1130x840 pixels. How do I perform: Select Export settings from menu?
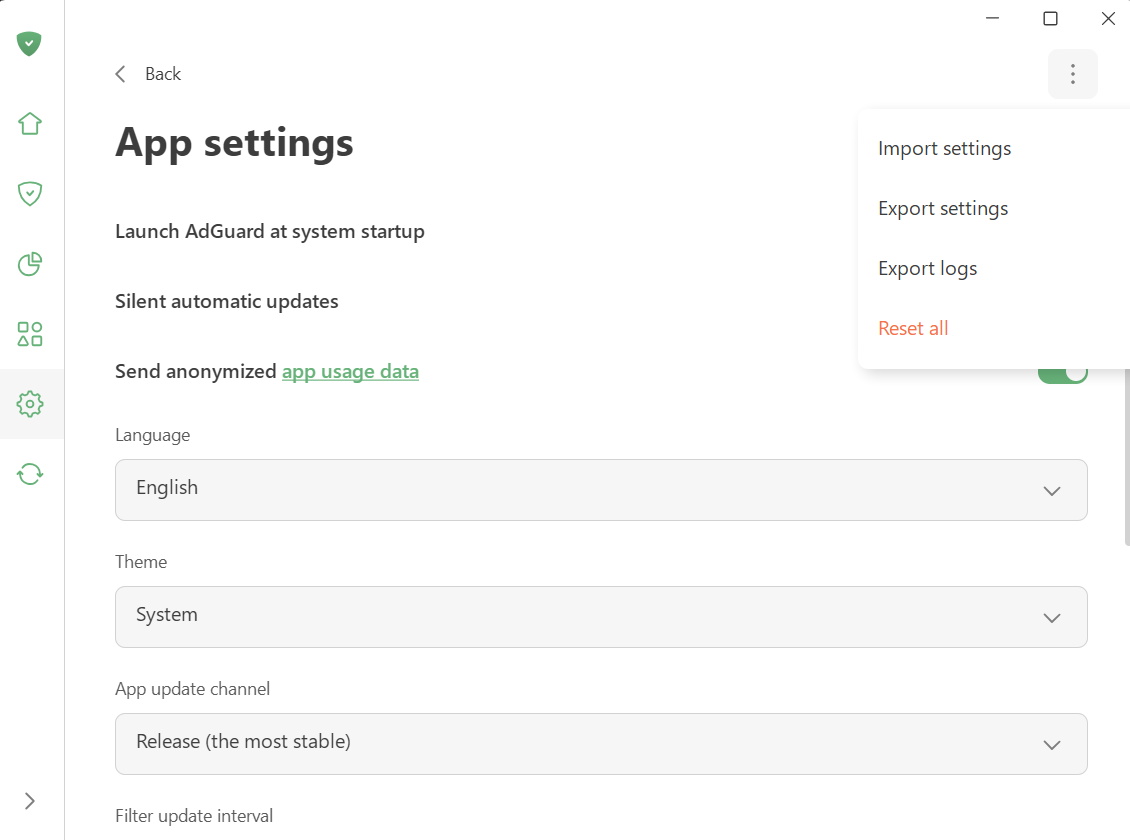[943, 208]
